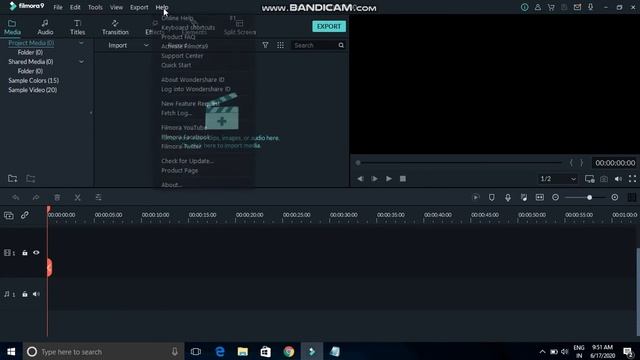Collapse the Project Media tree
640x360 pixels.
pos(81,43)
